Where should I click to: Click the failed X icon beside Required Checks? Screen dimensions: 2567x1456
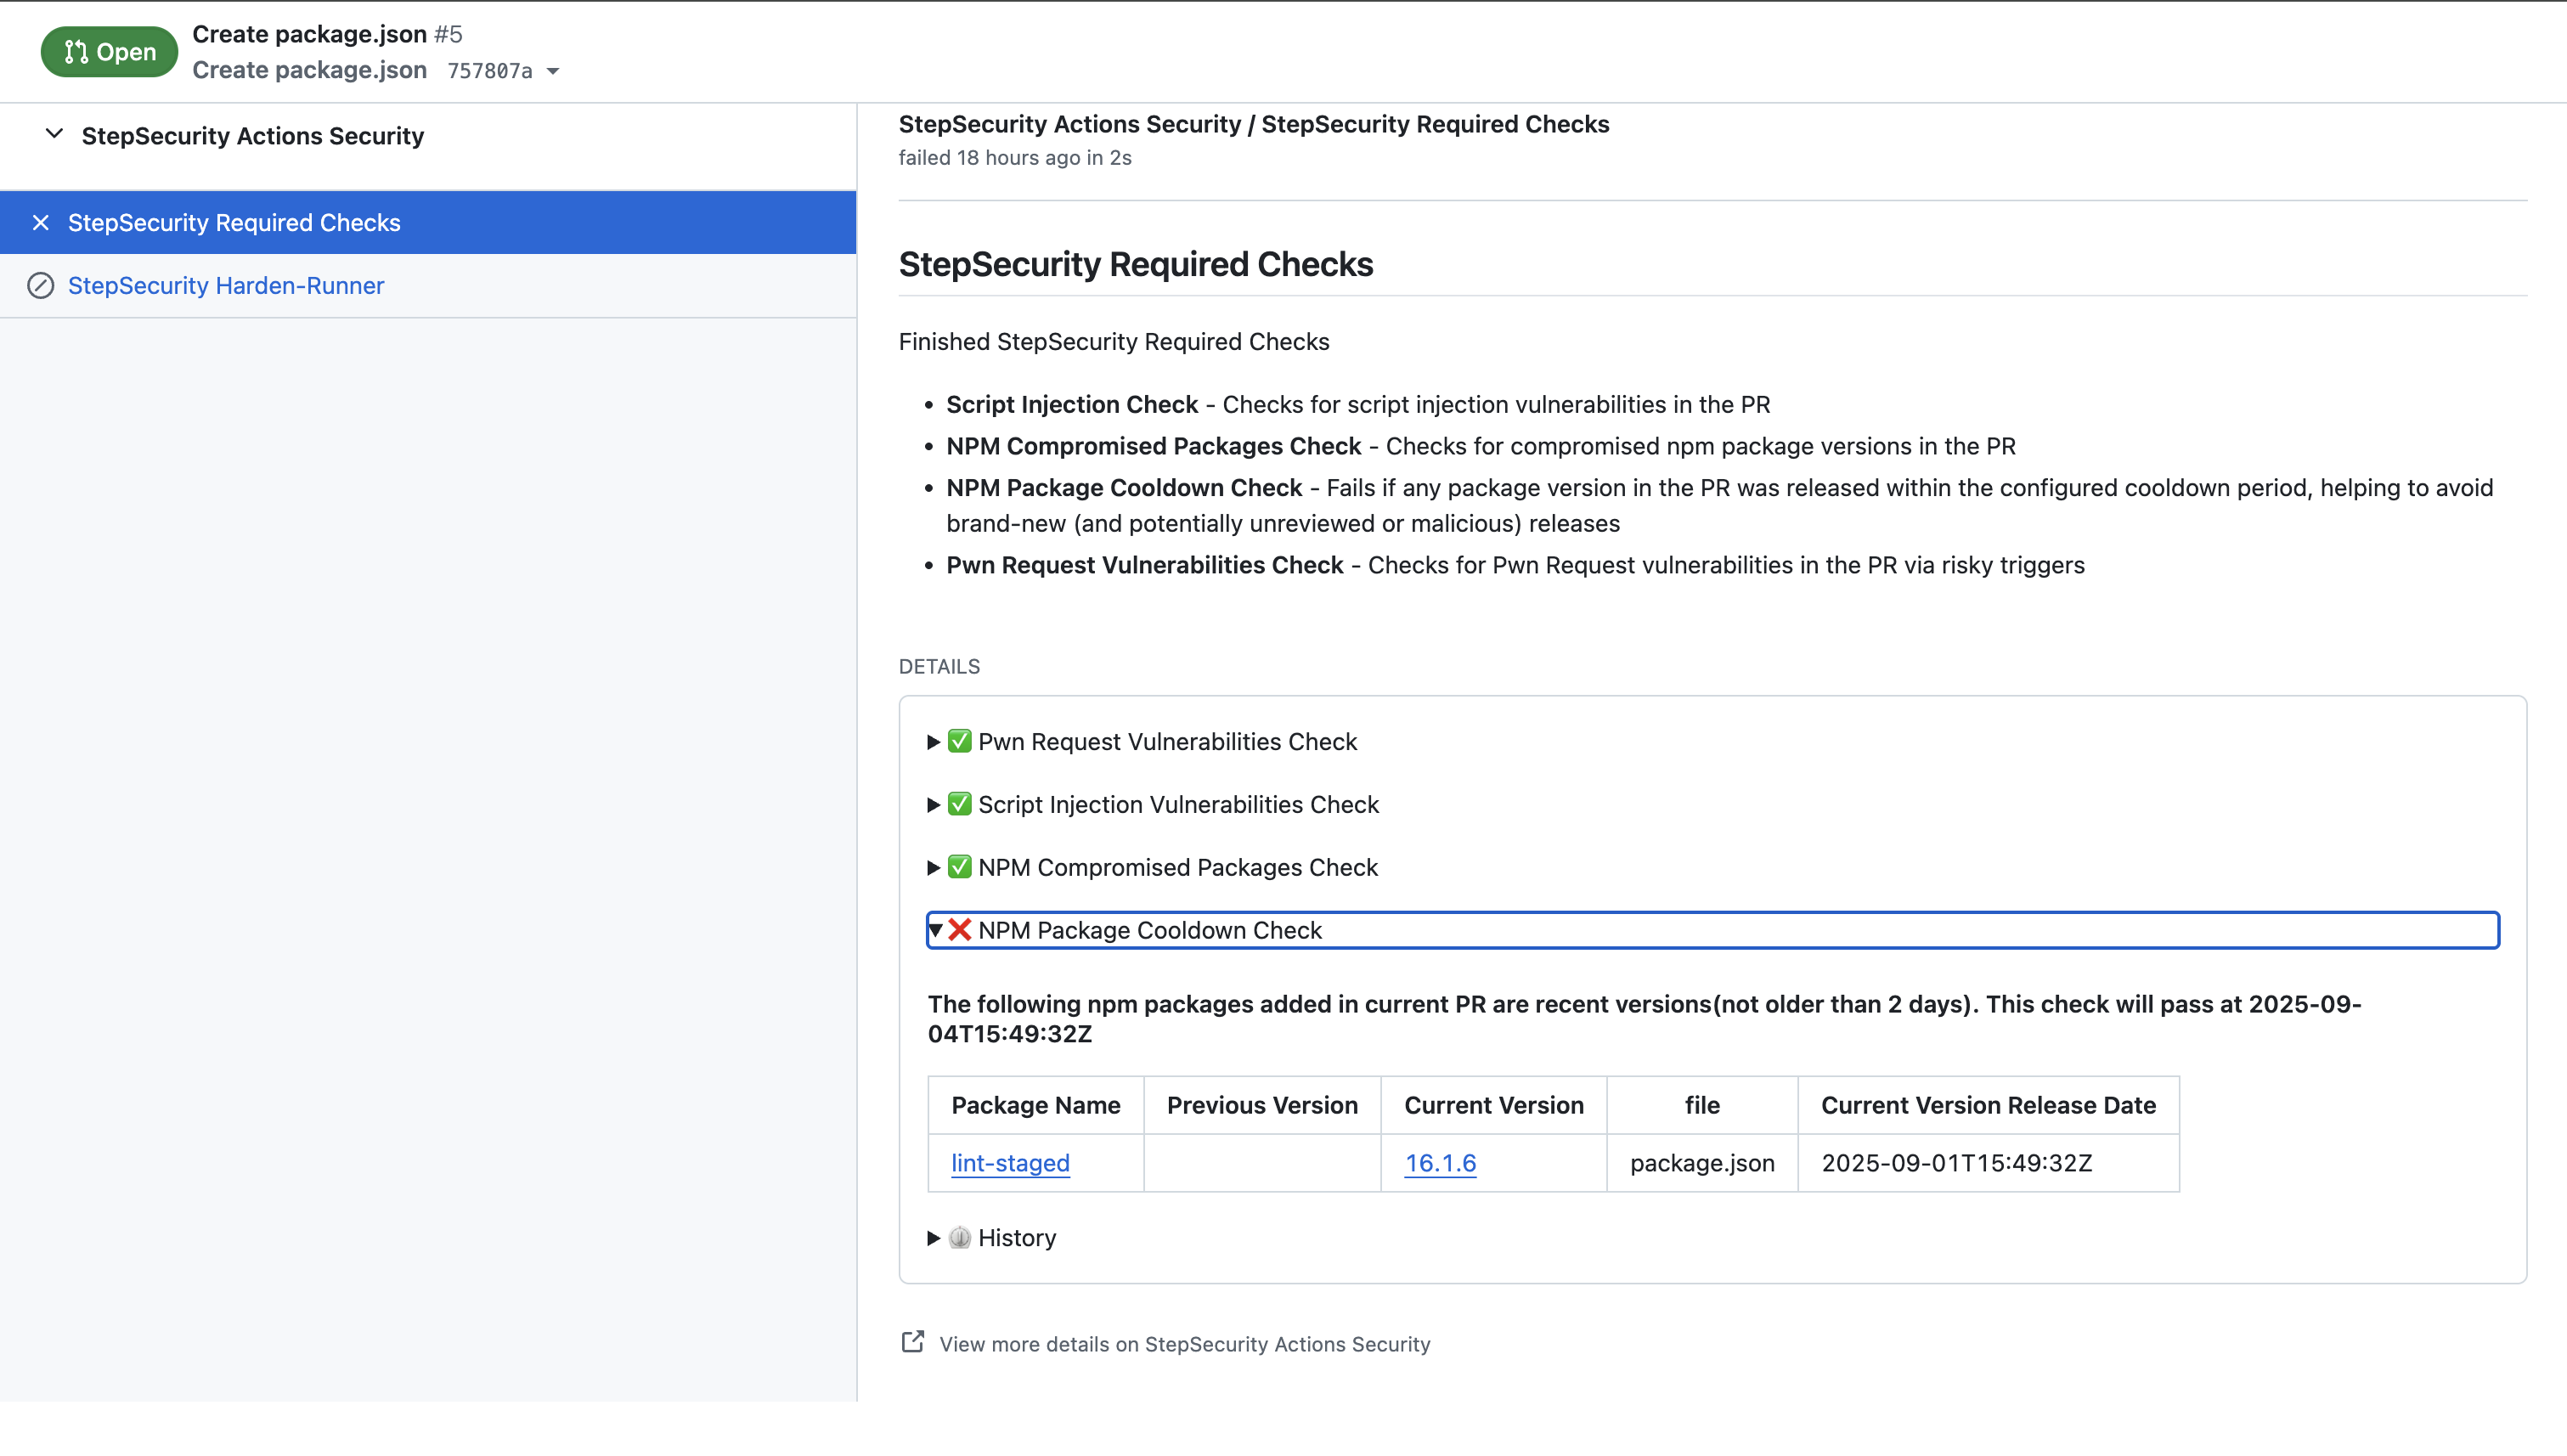tap(41, 222)
